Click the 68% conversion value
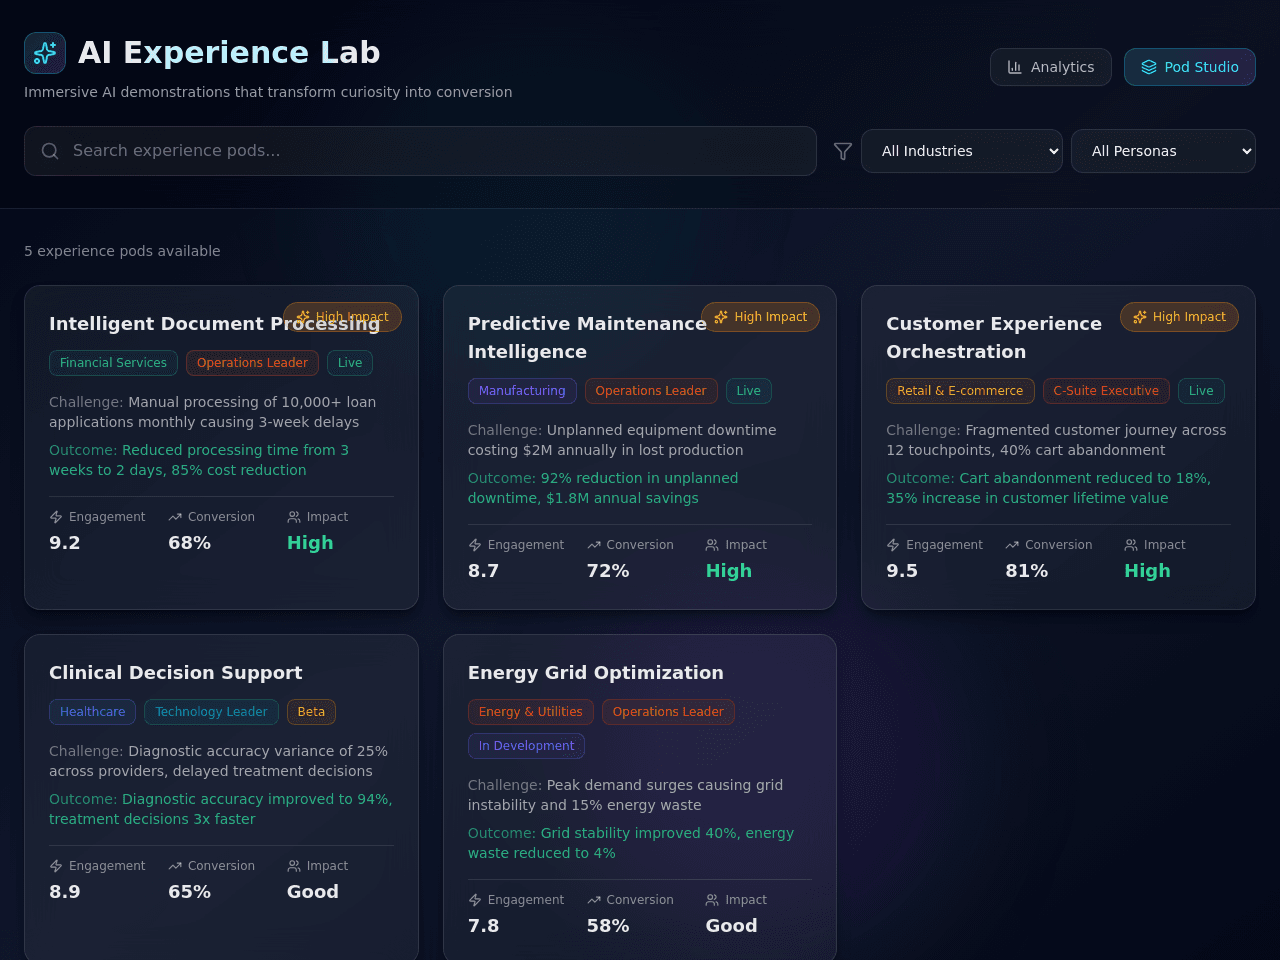Viewport: 1280px width, 960px height. coord(189,543)
